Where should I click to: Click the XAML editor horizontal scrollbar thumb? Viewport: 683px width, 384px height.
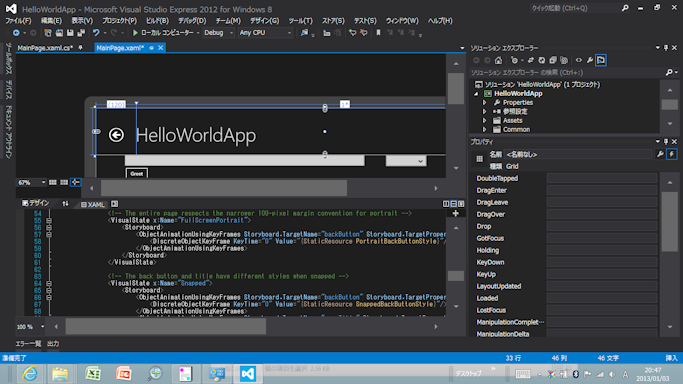[x=166, y=327]
